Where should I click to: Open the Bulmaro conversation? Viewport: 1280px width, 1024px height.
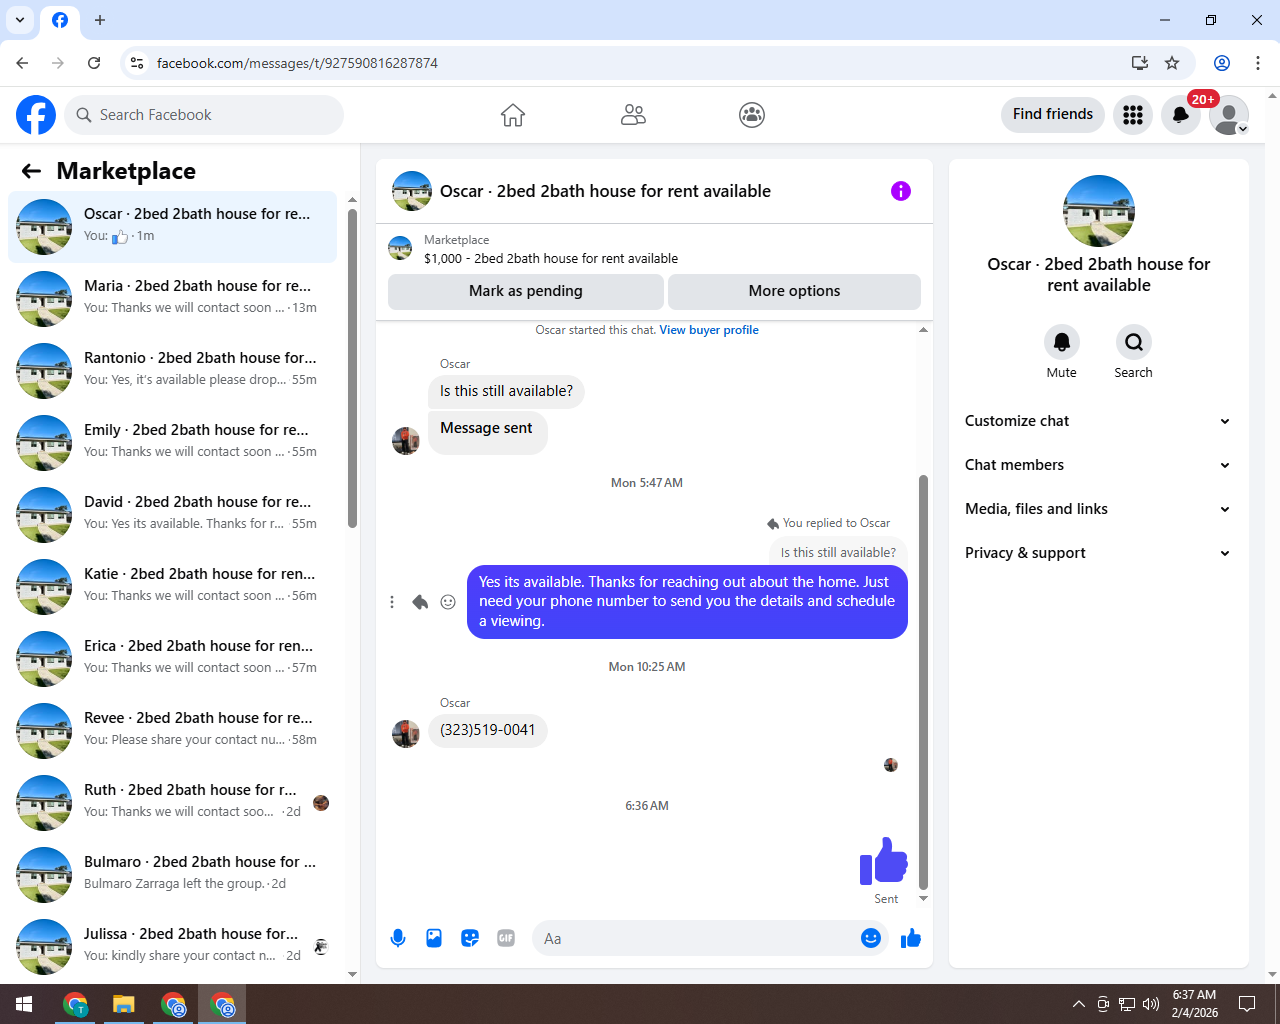coord(172,875)
